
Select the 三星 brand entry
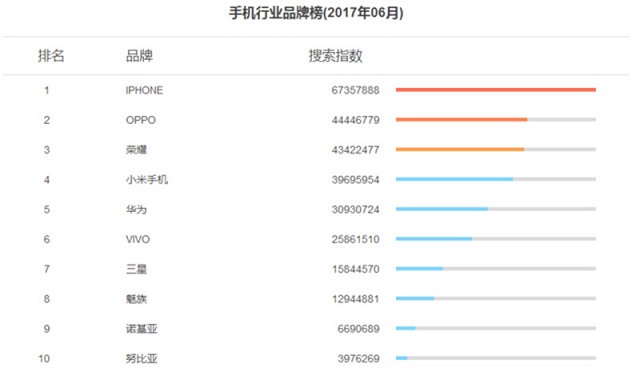coord(136,269)
